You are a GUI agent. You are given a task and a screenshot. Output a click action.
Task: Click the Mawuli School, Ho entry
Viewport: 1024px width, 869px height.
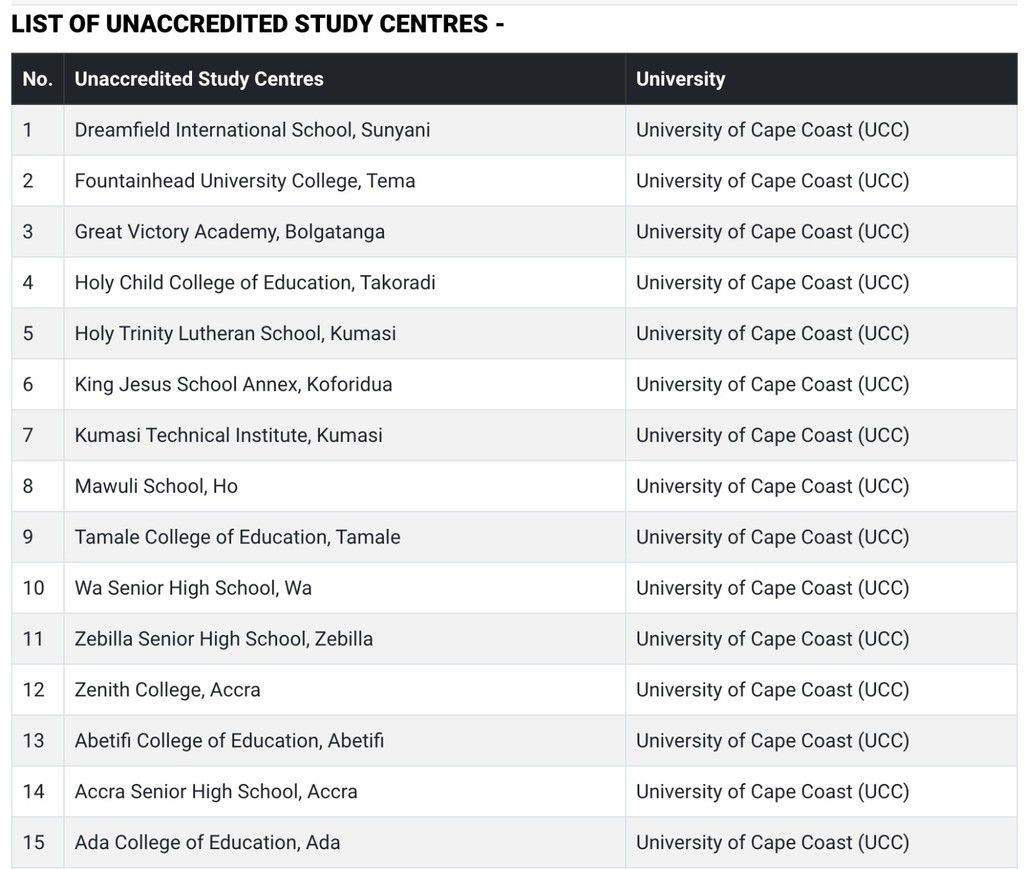156,487
